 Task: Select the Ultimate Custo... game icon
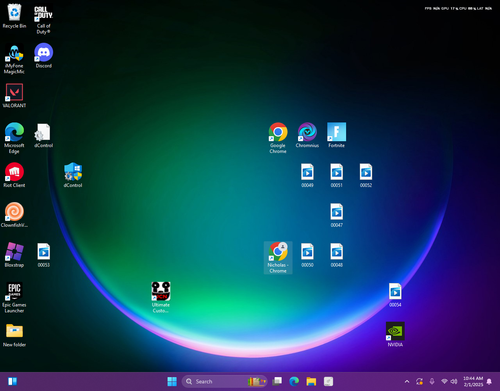tap(161, 297)
